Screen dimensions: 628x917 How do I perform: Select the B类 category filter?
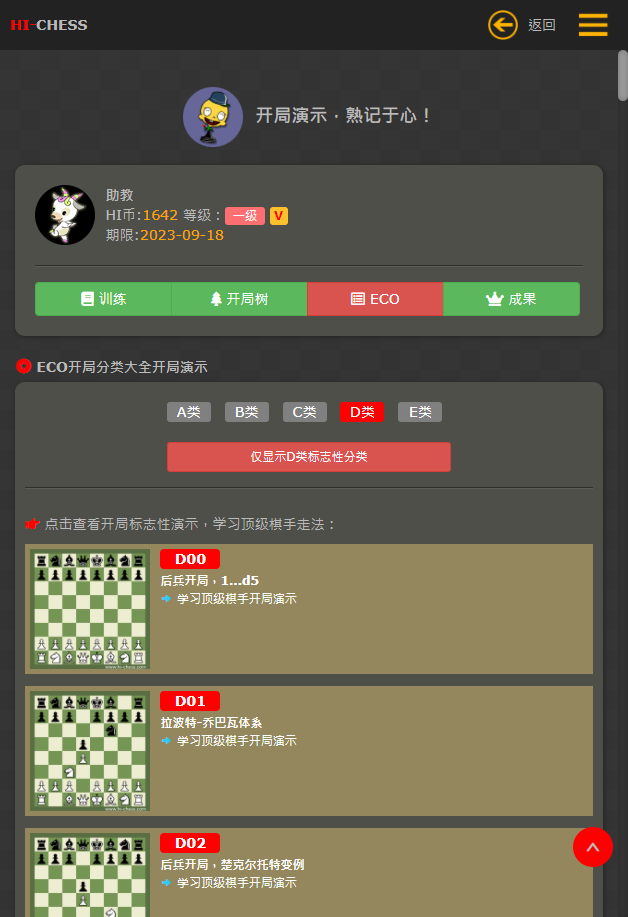(x=247, y=412)
